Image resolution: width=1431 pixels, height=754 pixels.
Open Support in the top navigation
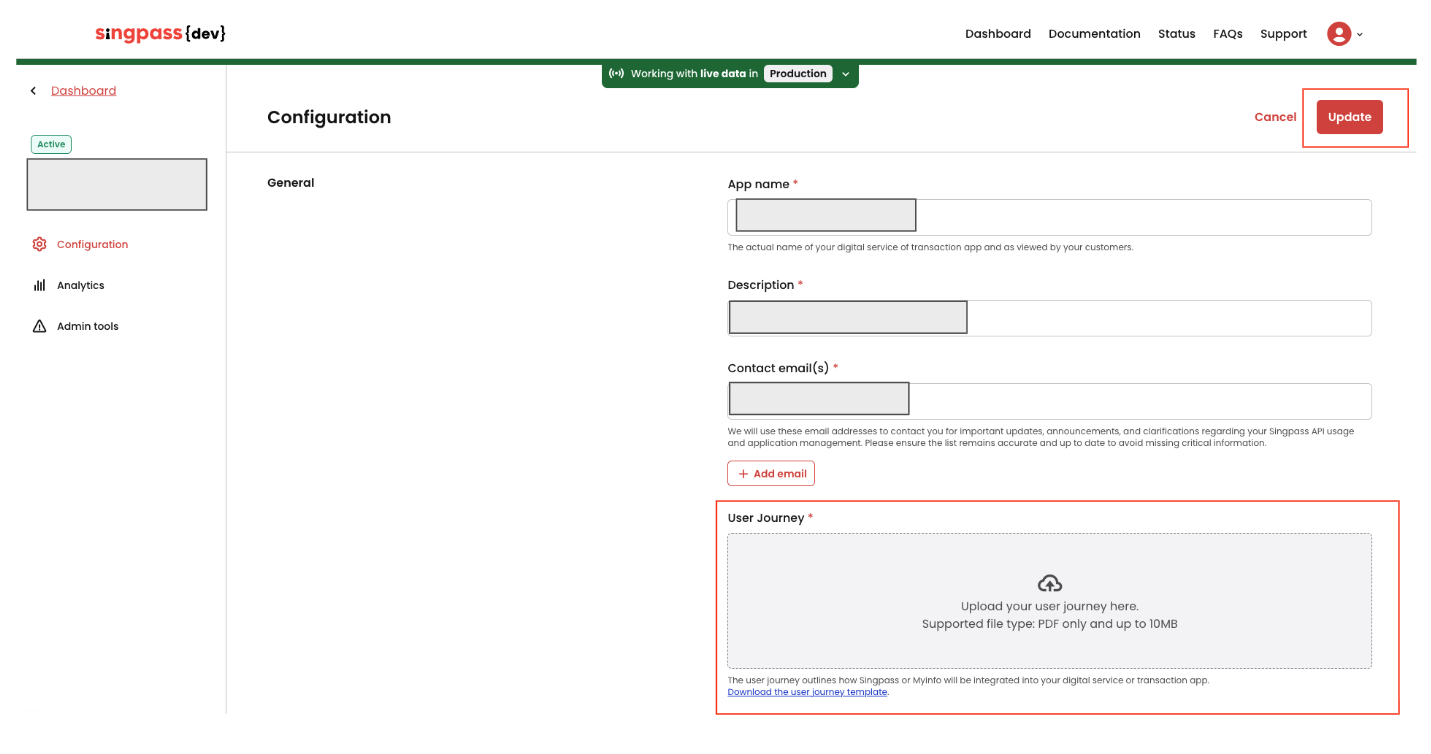[1283, 34]
